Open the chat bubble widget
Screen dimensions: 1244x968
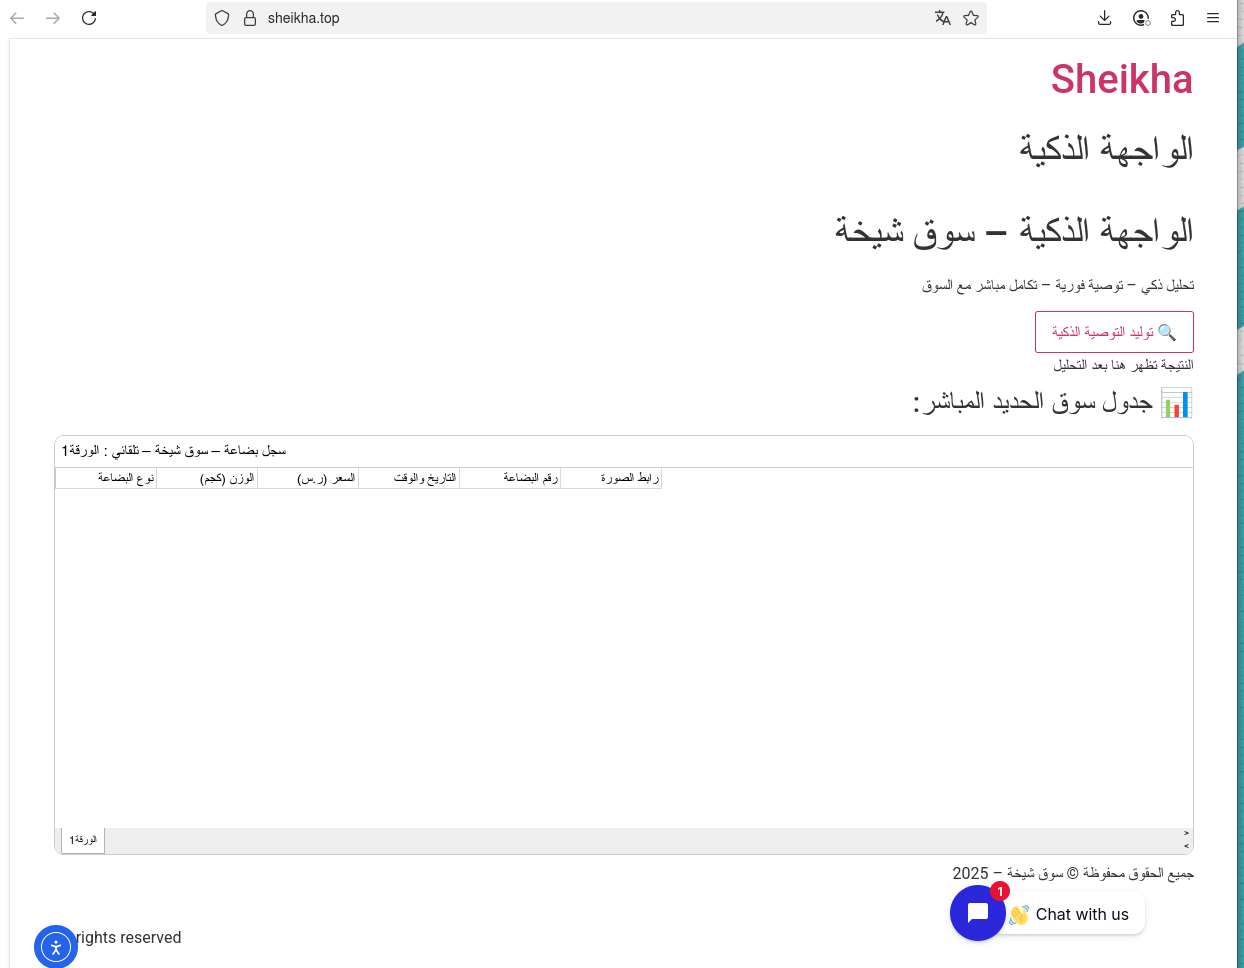point(978,913)
